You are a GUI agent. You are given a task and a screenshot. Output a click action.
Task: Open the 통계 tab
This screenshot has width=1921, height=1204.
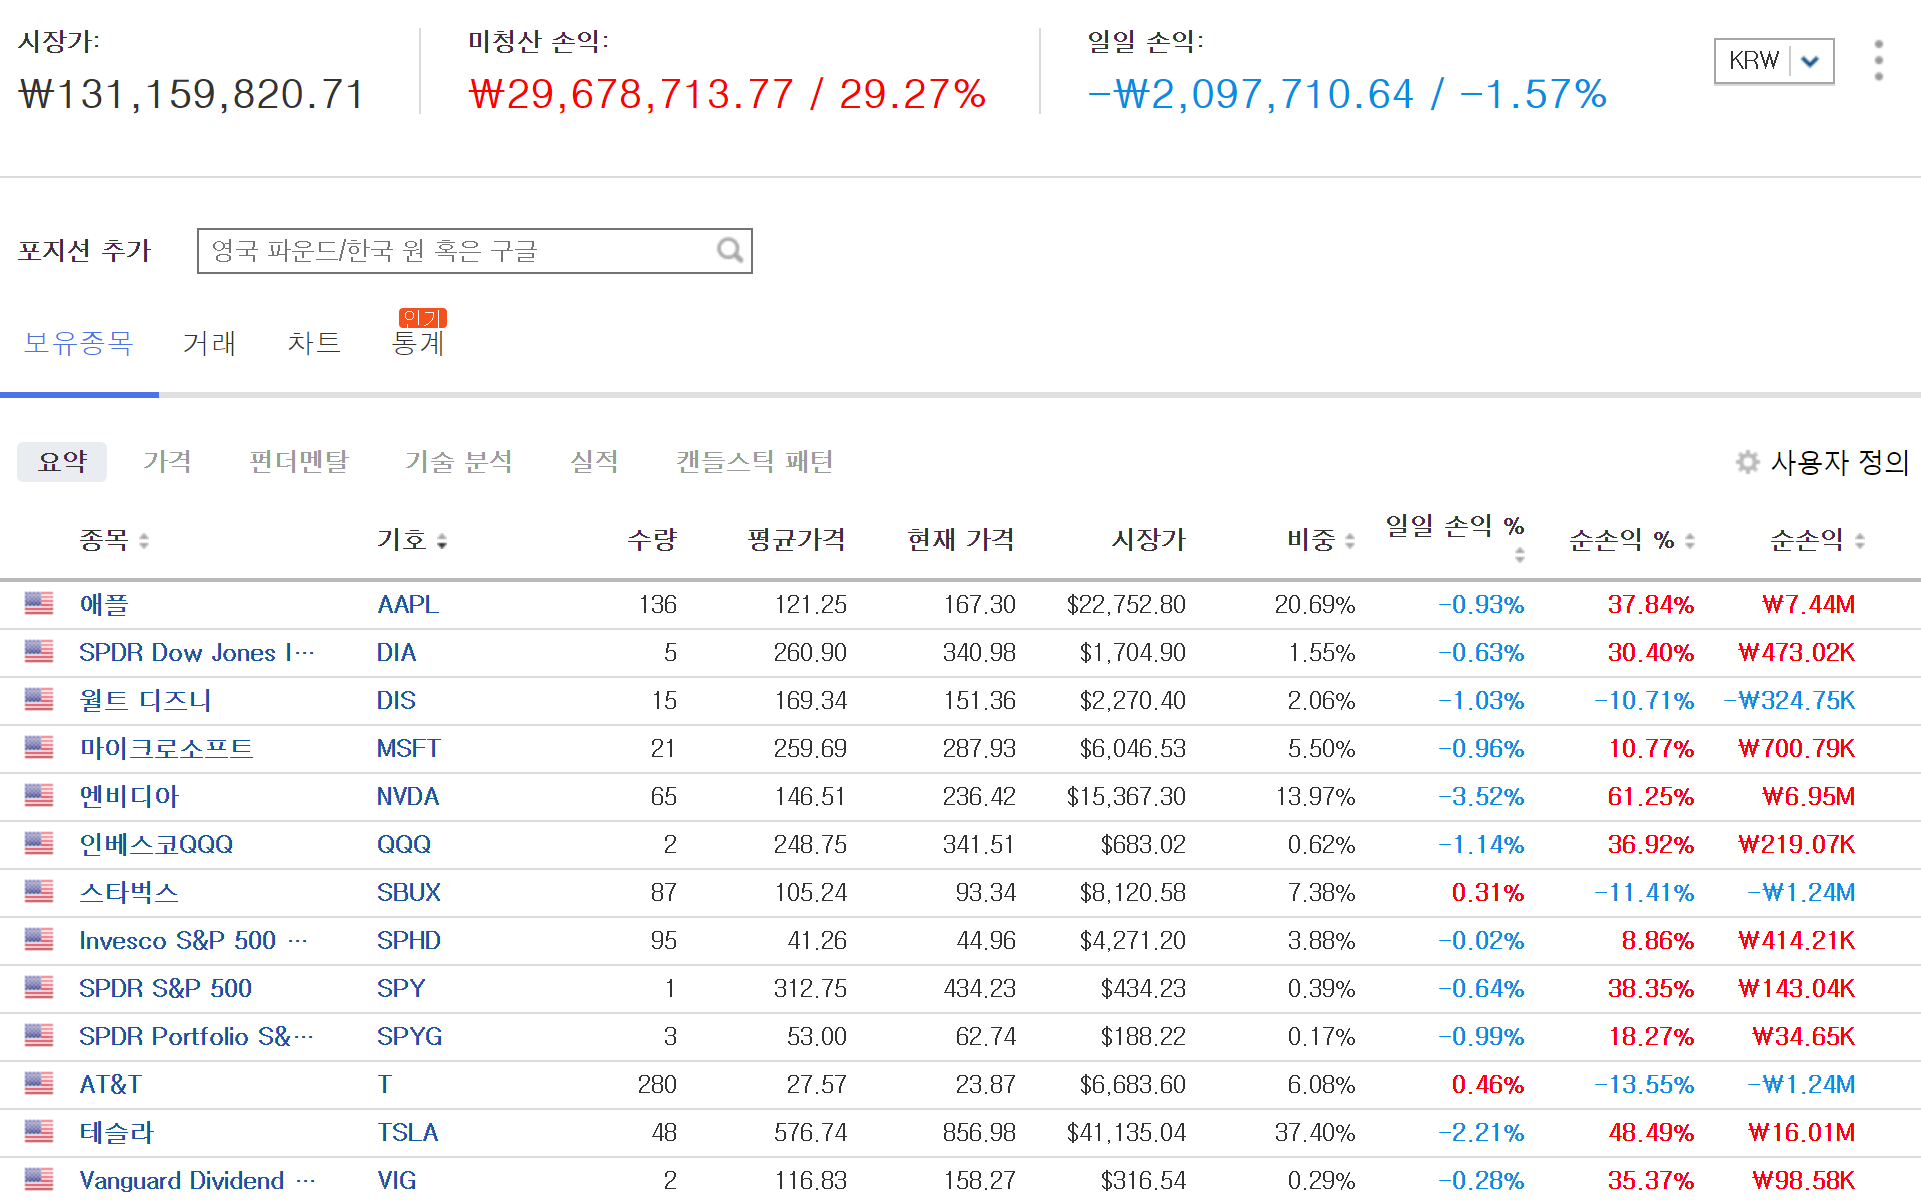point(418,343)
